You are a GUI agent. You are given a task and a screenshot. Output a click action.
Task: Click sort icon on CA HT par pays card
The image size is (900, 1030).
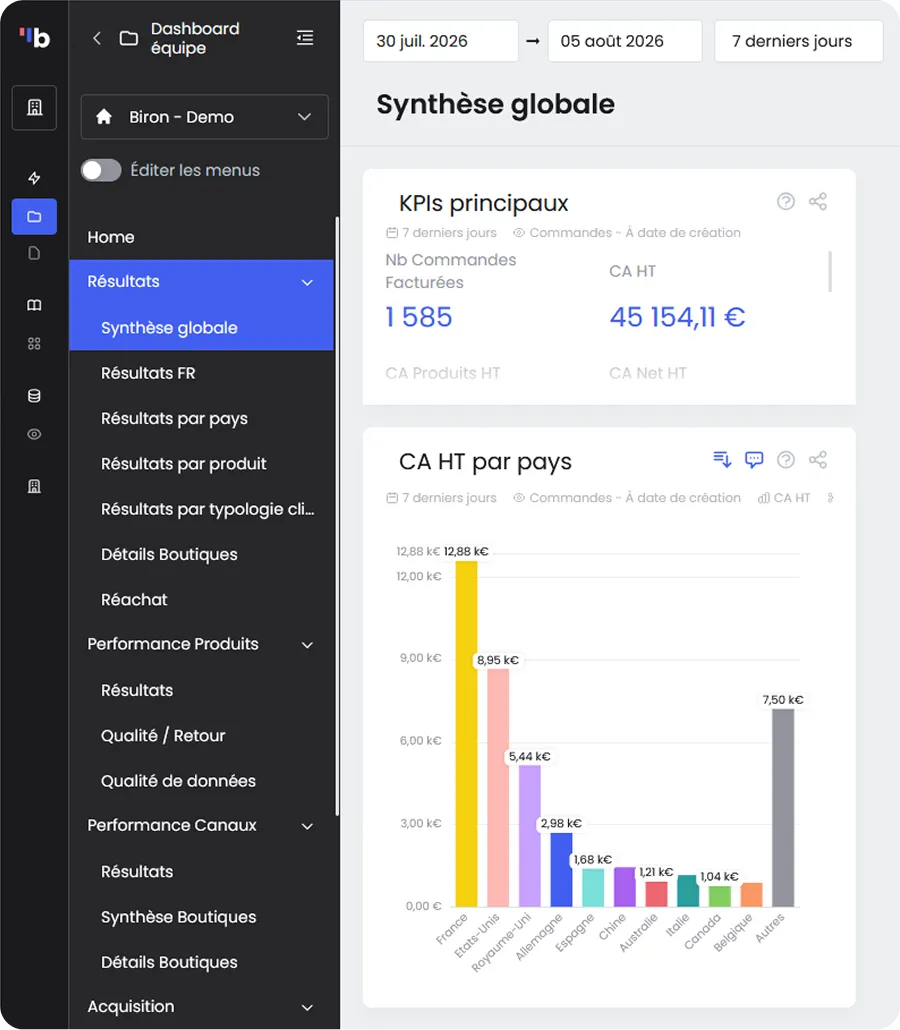(x=722, y=459)
